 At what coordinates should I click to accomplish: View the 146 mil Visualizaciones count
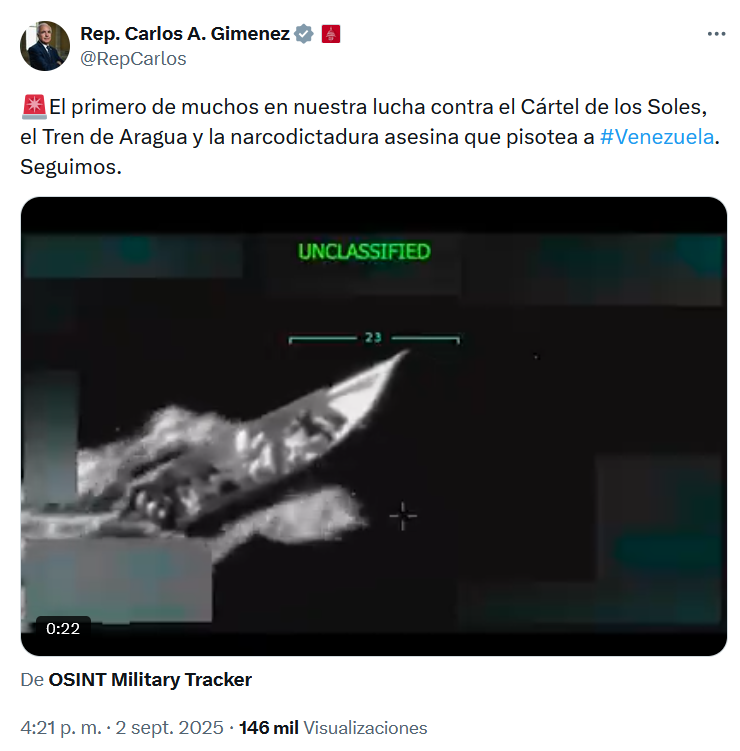pos(333,728)
